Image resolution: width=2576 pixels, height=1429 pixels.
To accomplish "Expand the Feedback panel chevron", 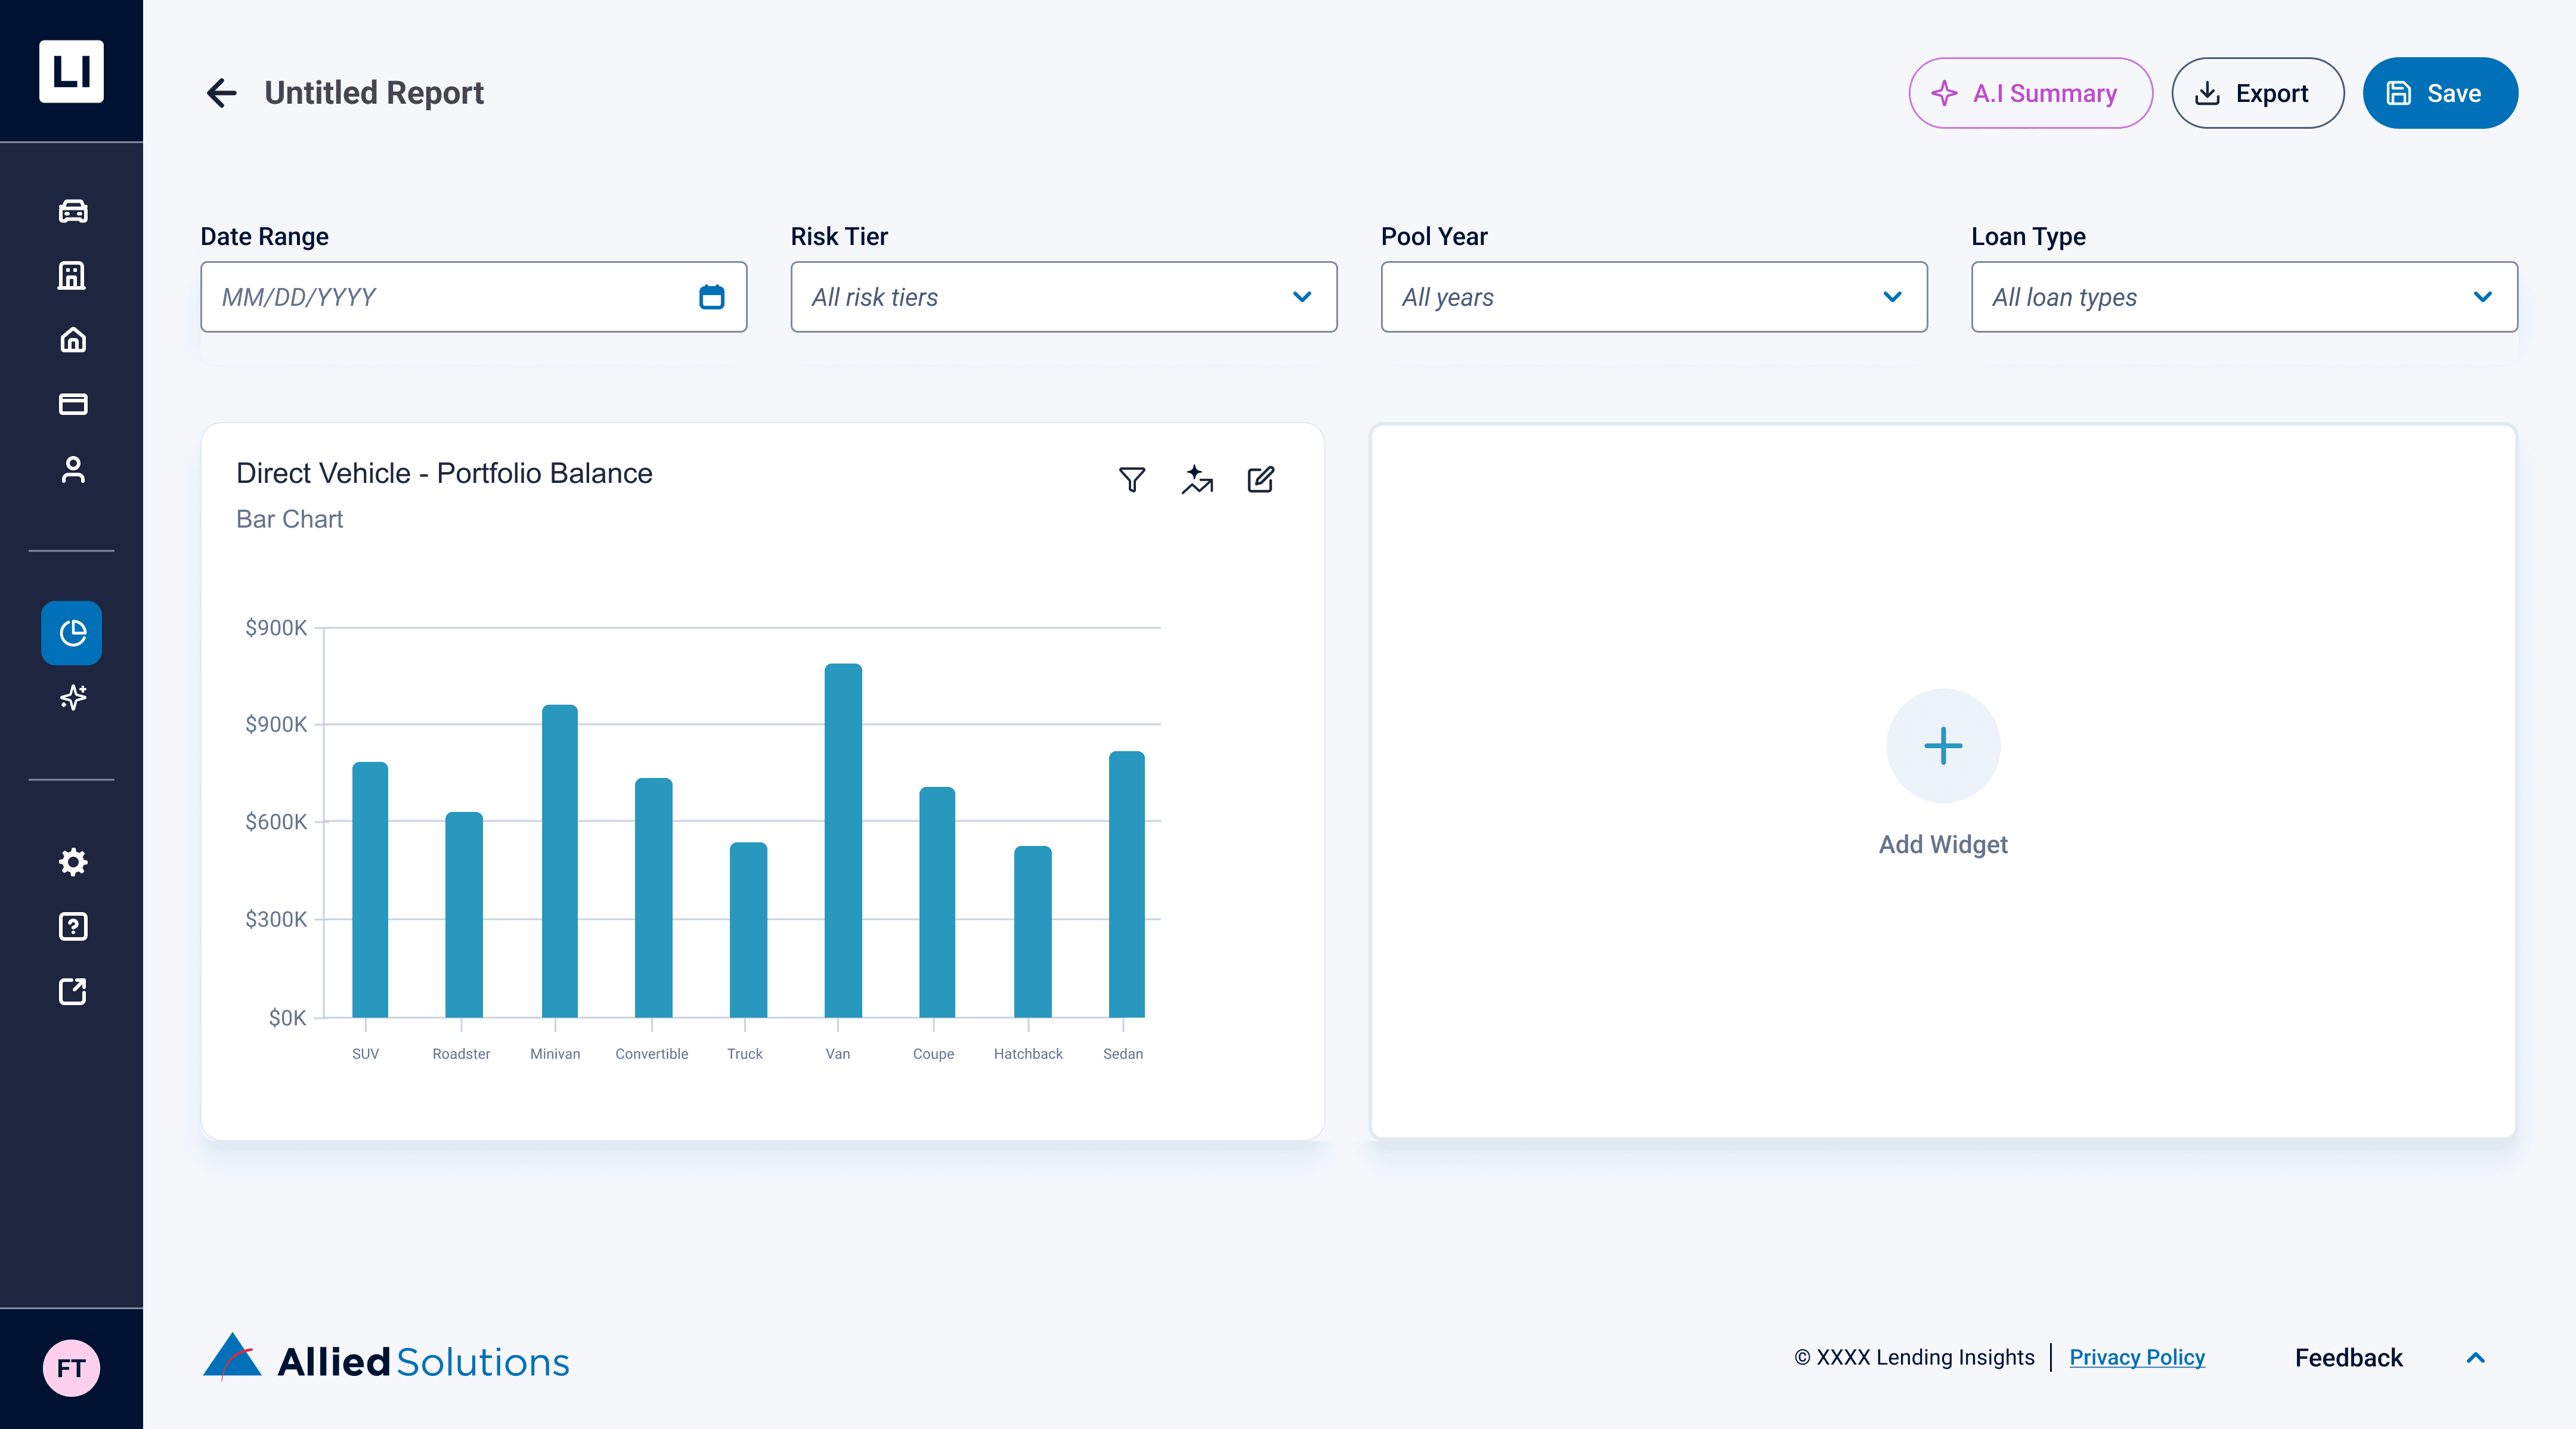I will (x=2475, y=1358).
